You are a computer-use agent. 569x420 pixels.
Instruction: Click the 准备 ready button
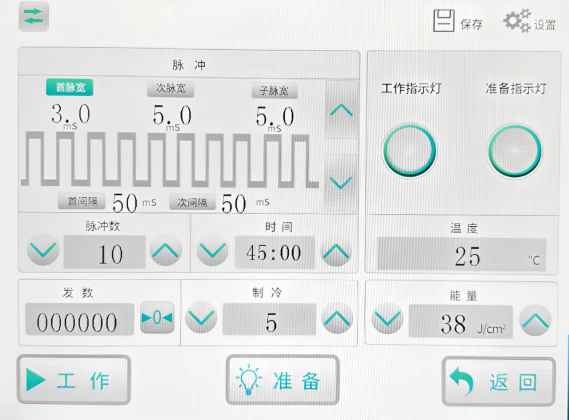point(283,380)
